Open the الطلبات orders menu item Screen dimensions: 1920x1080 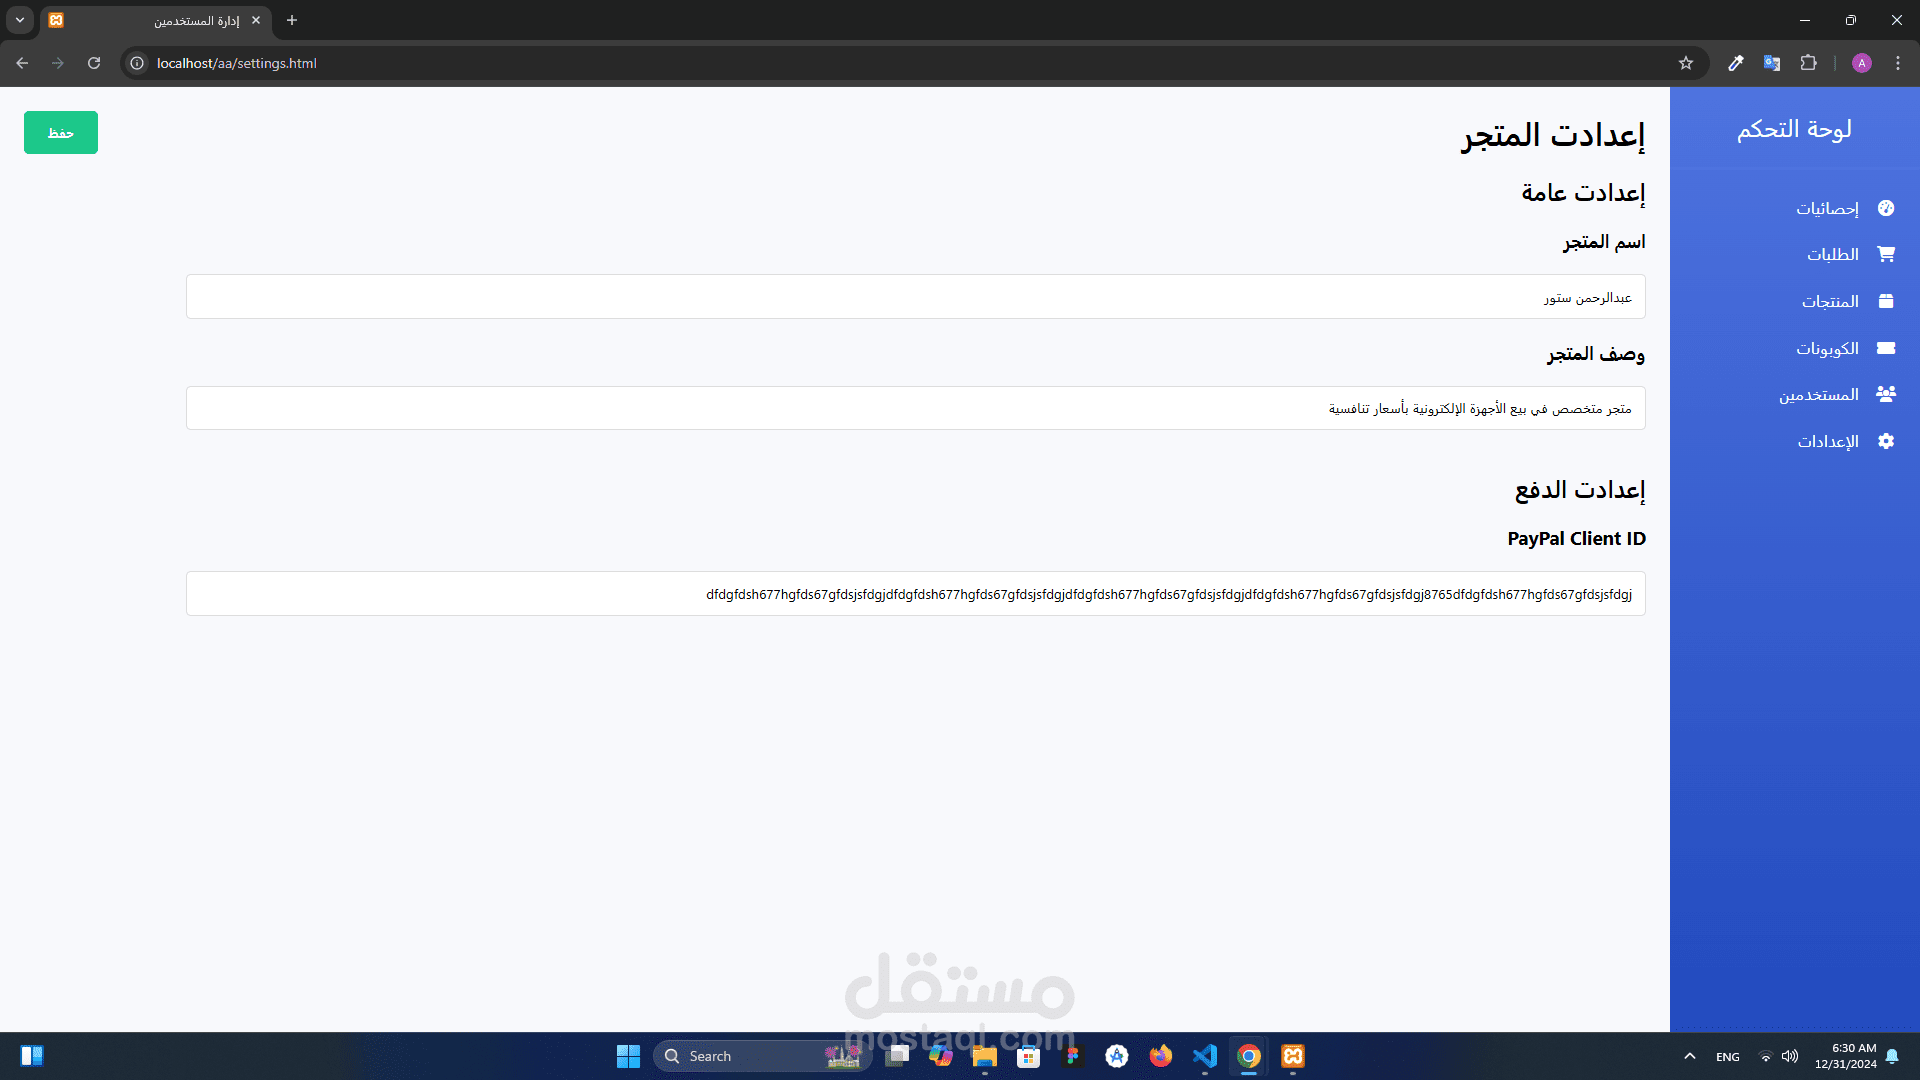[x=1832, y=255]
